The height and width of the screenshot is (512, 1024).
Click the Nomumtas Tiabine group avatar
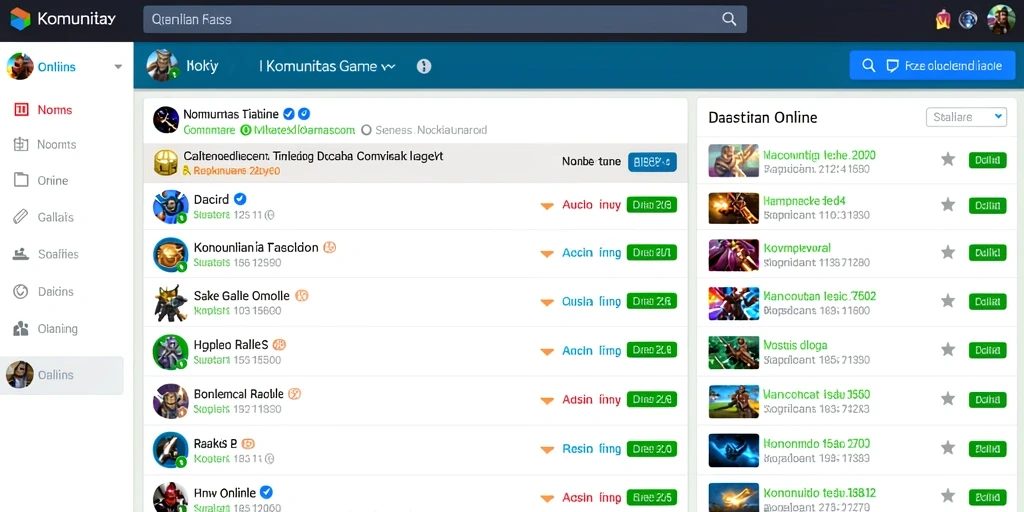166,120
